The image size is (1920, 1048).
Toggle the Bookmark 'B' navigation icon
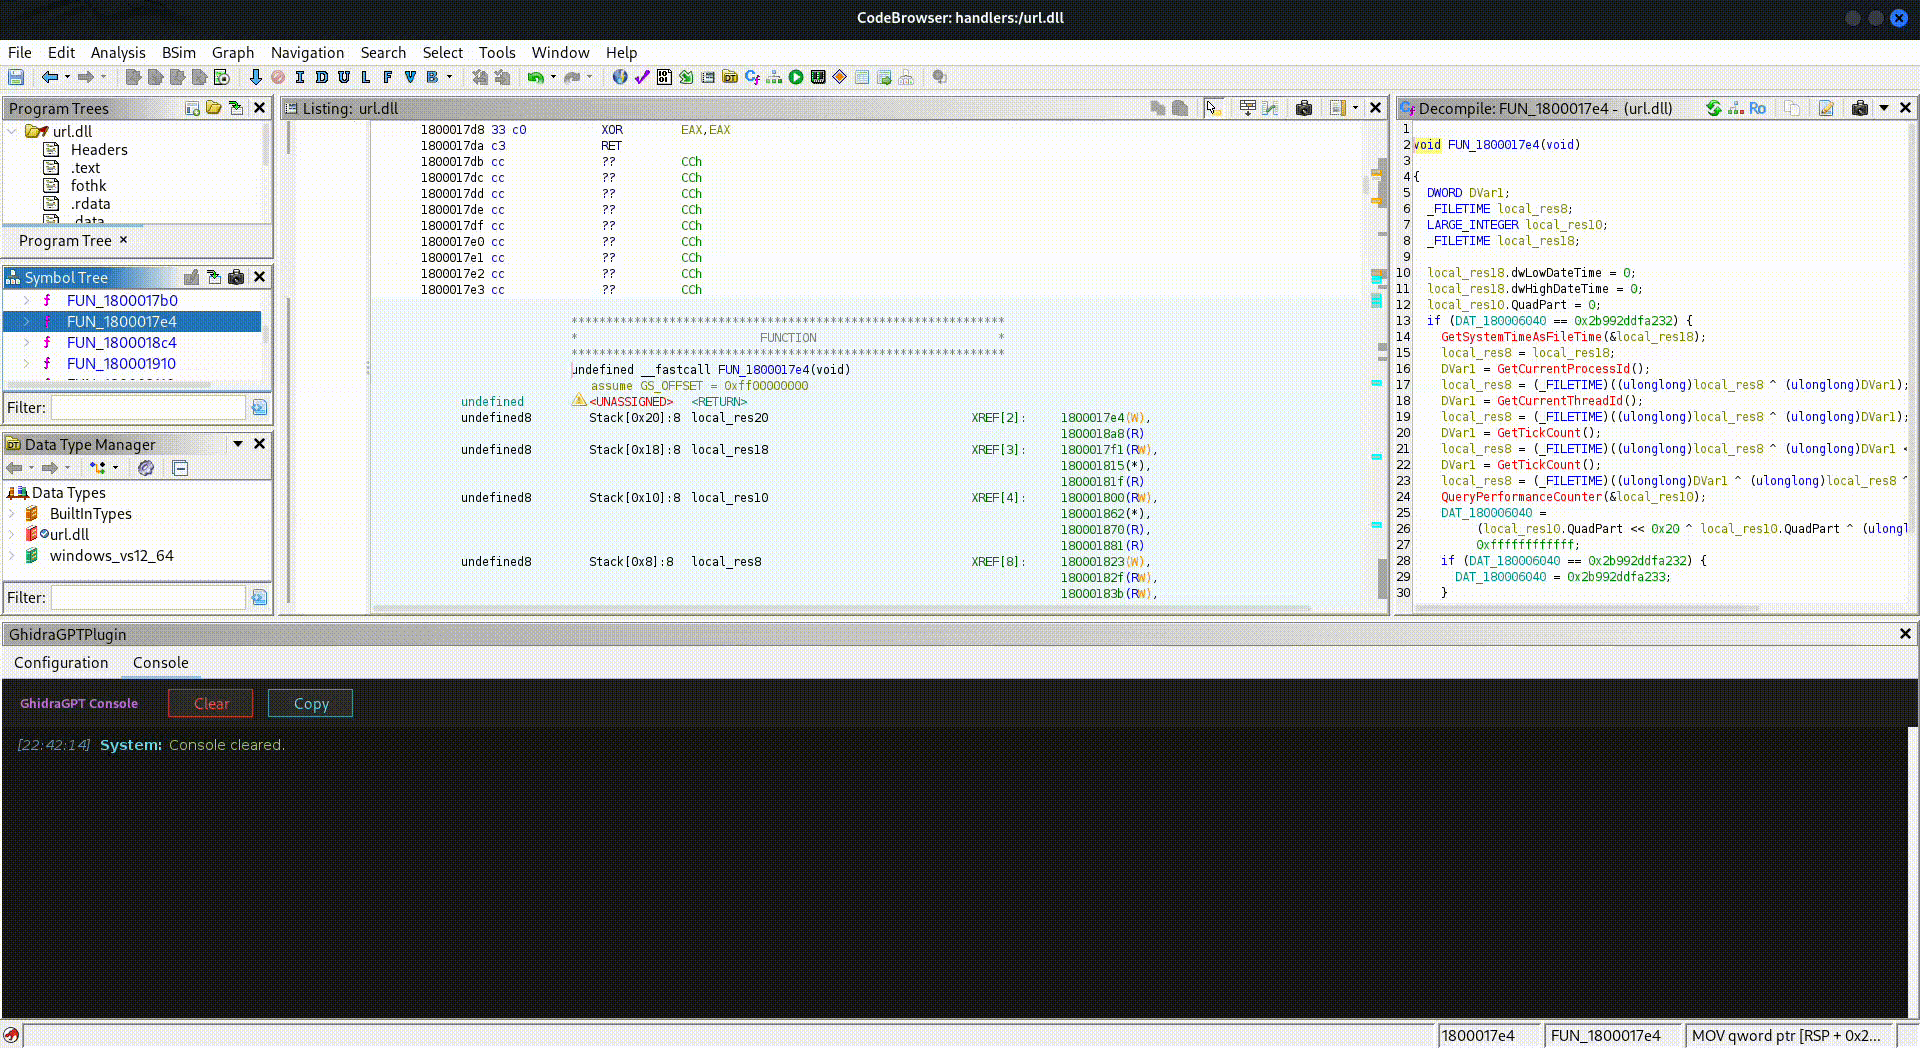click(432, 77)
